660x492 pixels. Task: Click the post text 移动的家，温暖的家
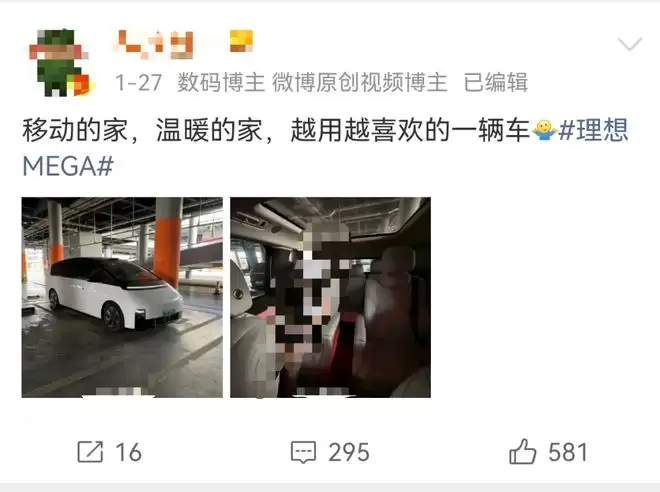point(142,130)
